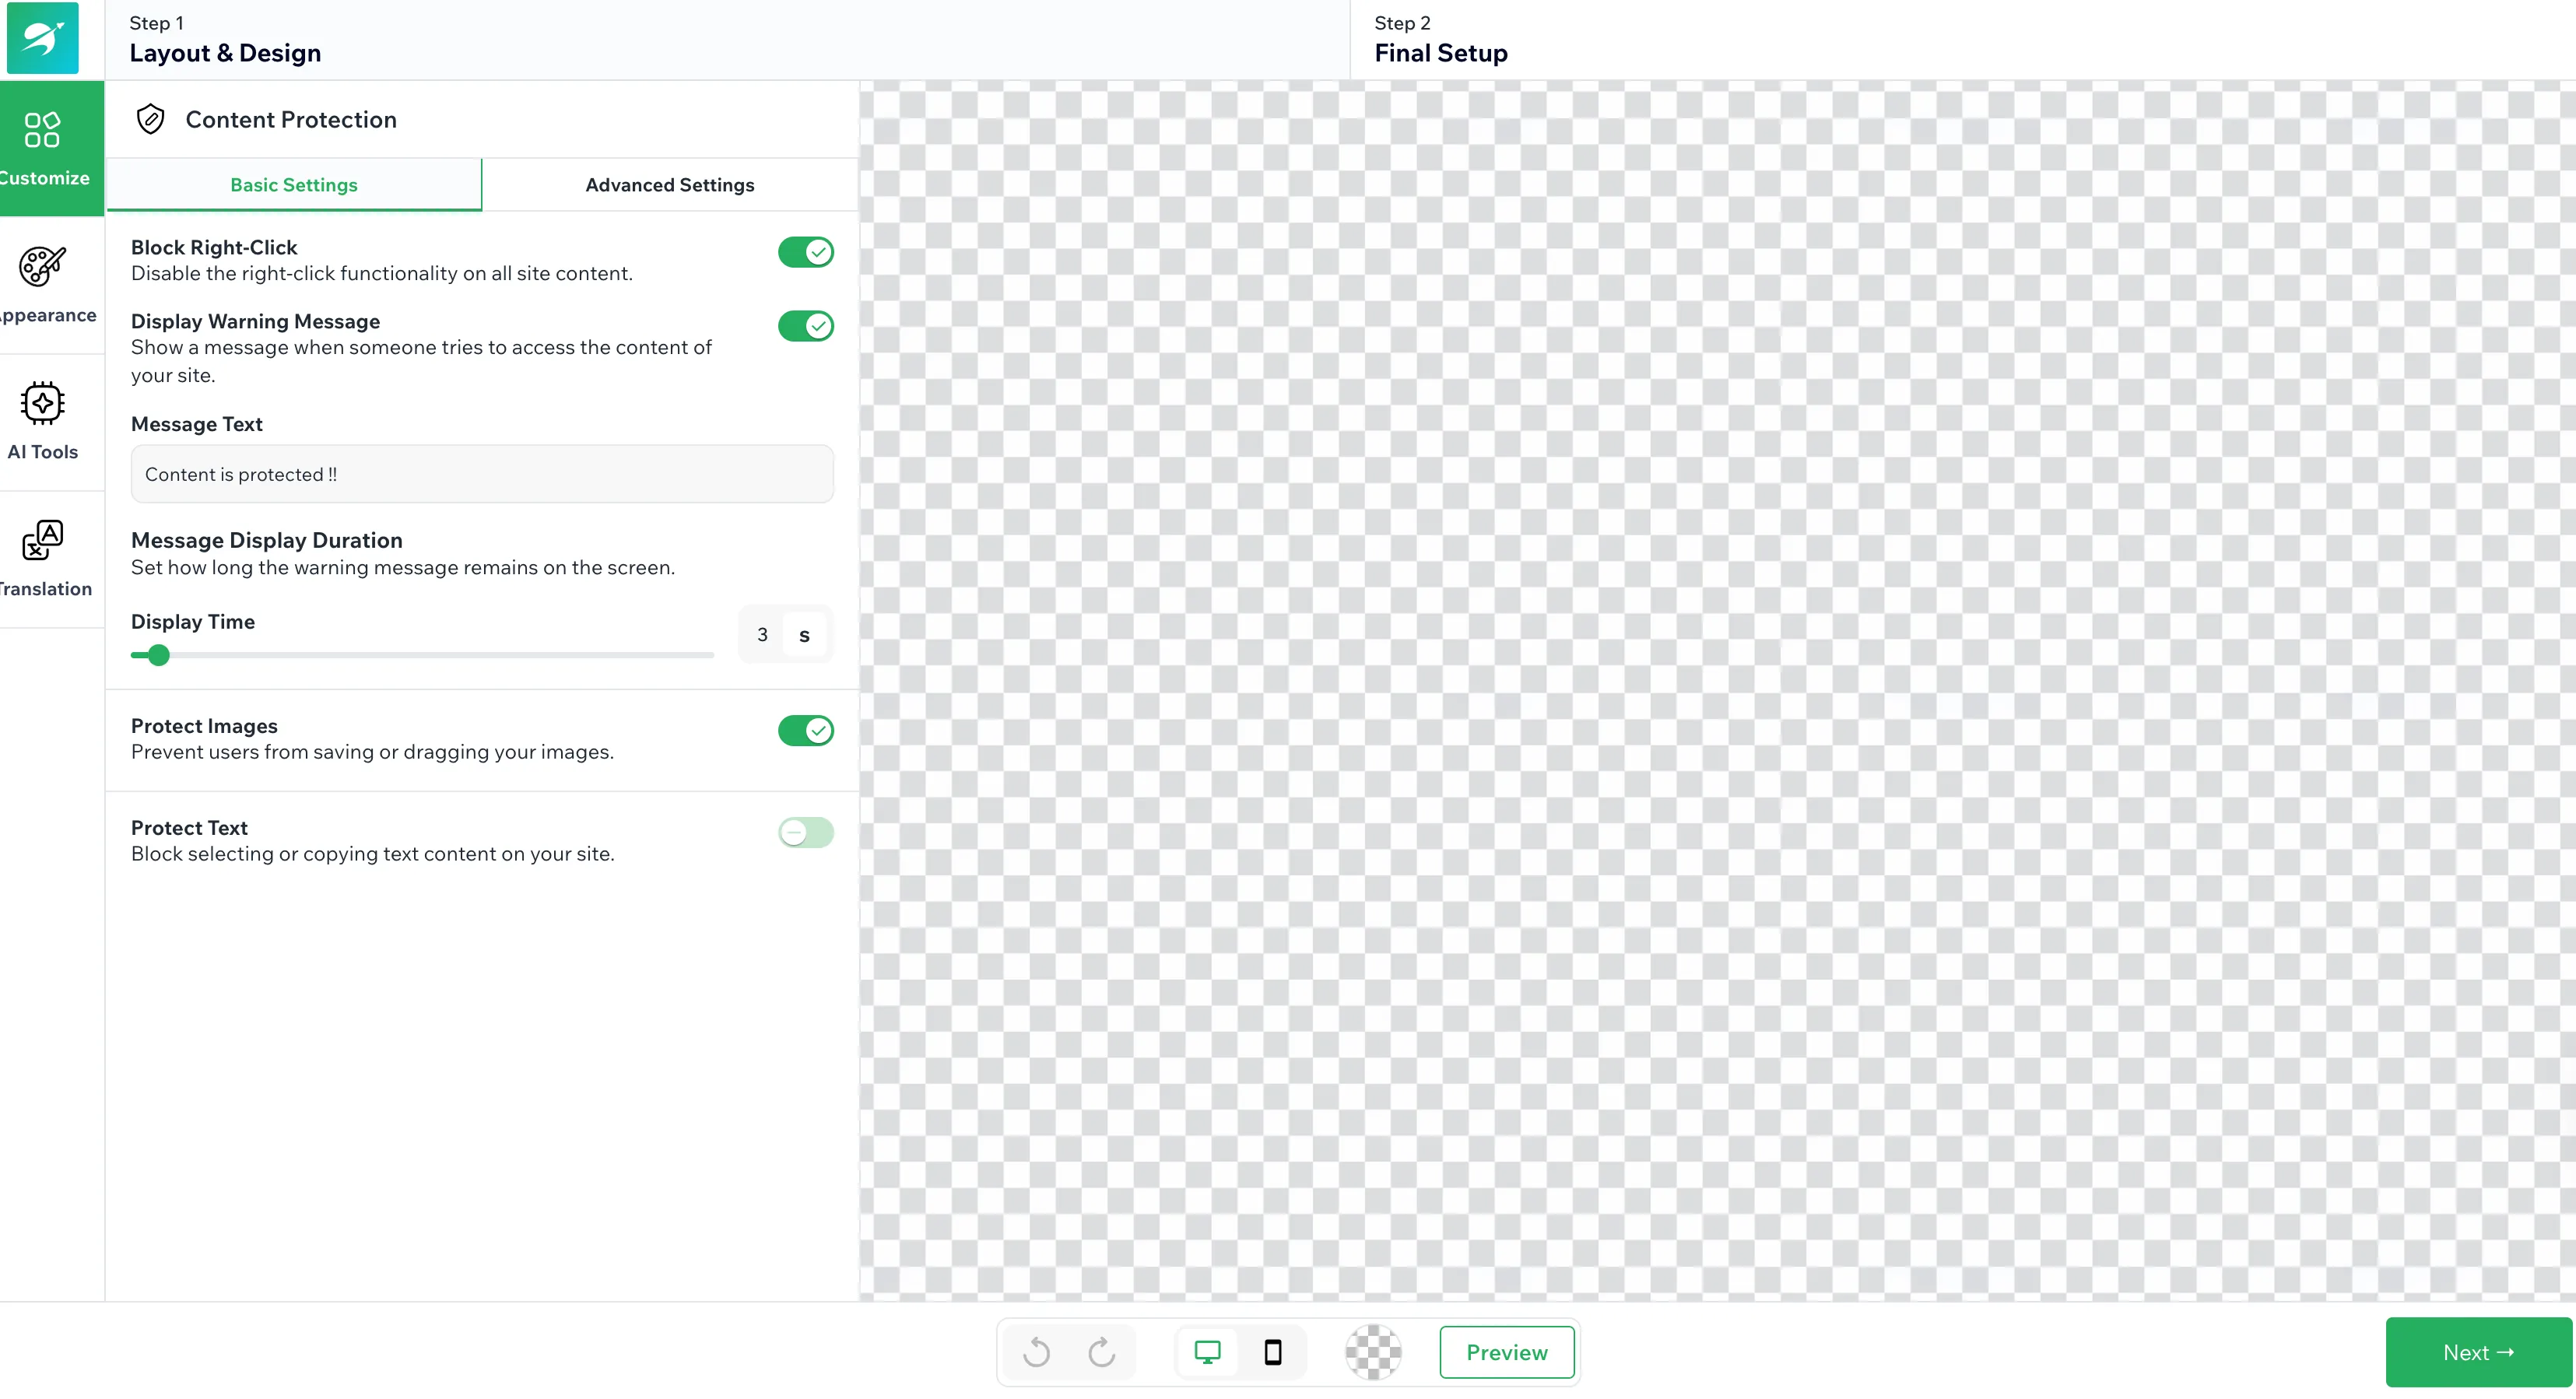The width and height of the screenshot is (2576, 1399).
Task: Toggle off Protect Images
Action: (805, 730)
